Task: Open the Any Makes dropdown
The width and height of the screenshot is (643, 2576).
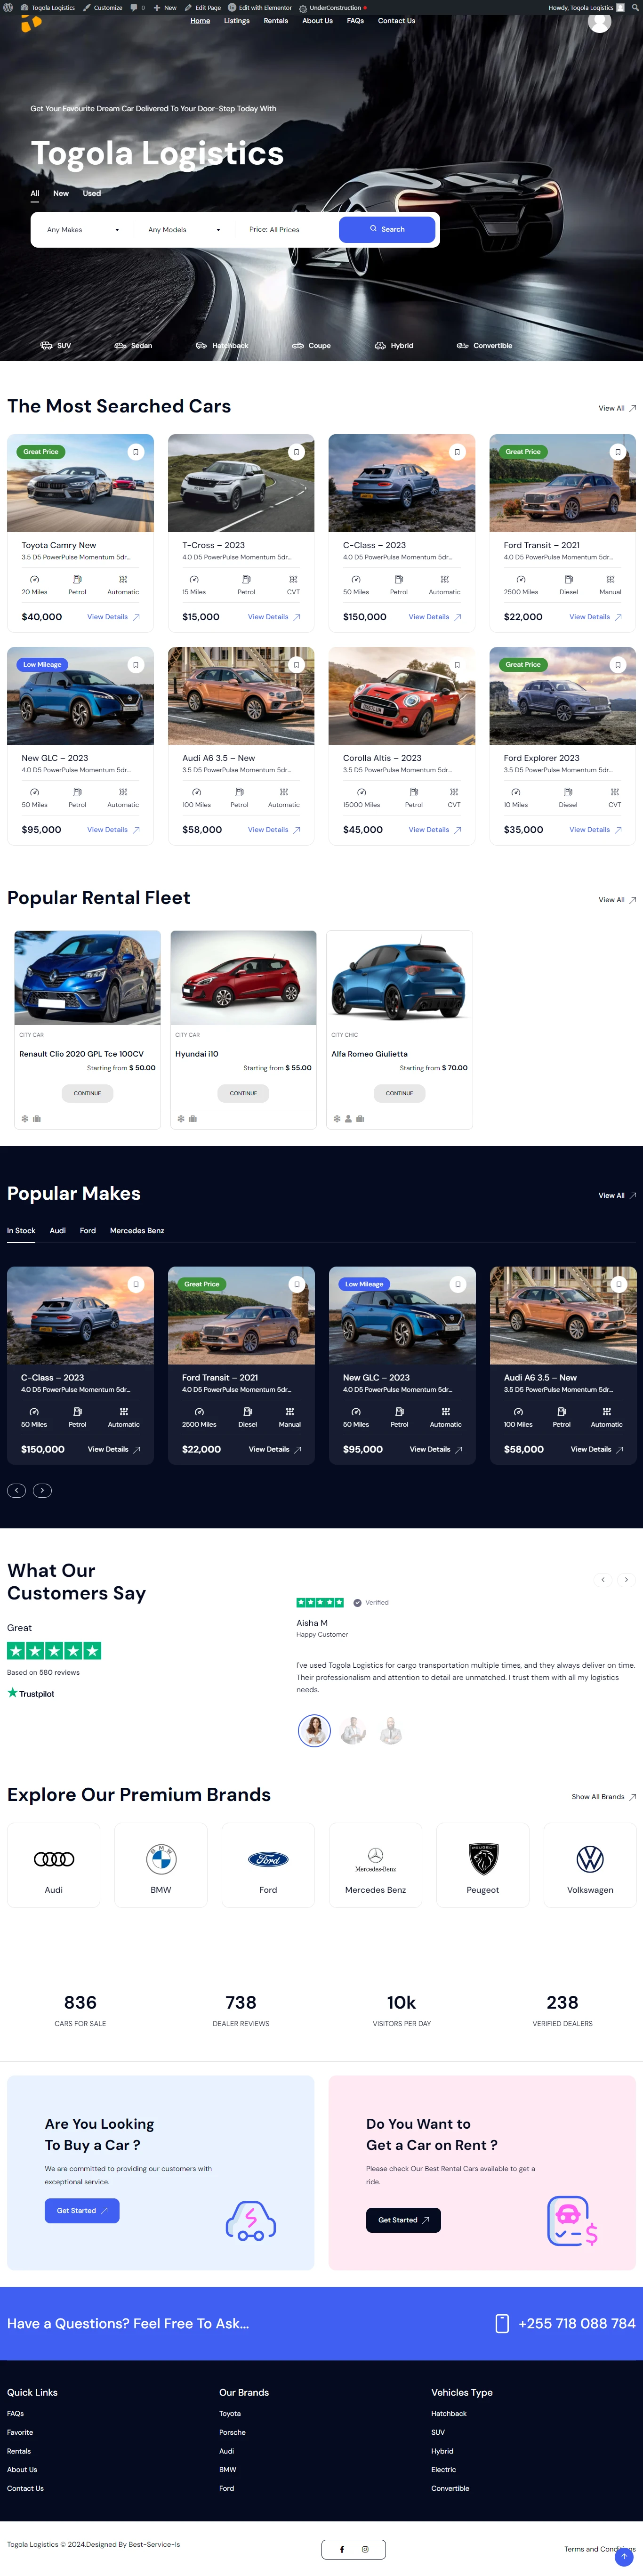Action: [83, 230]
